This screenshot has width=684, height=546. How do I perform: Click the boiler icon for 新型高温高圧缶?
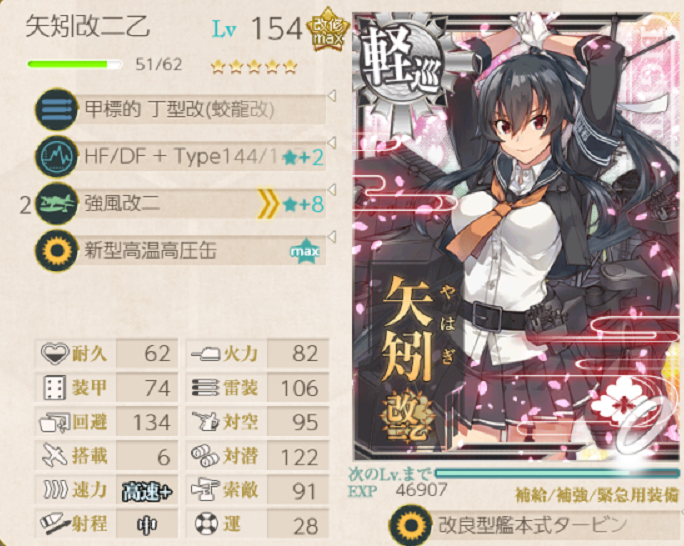(x=56, y=251)
